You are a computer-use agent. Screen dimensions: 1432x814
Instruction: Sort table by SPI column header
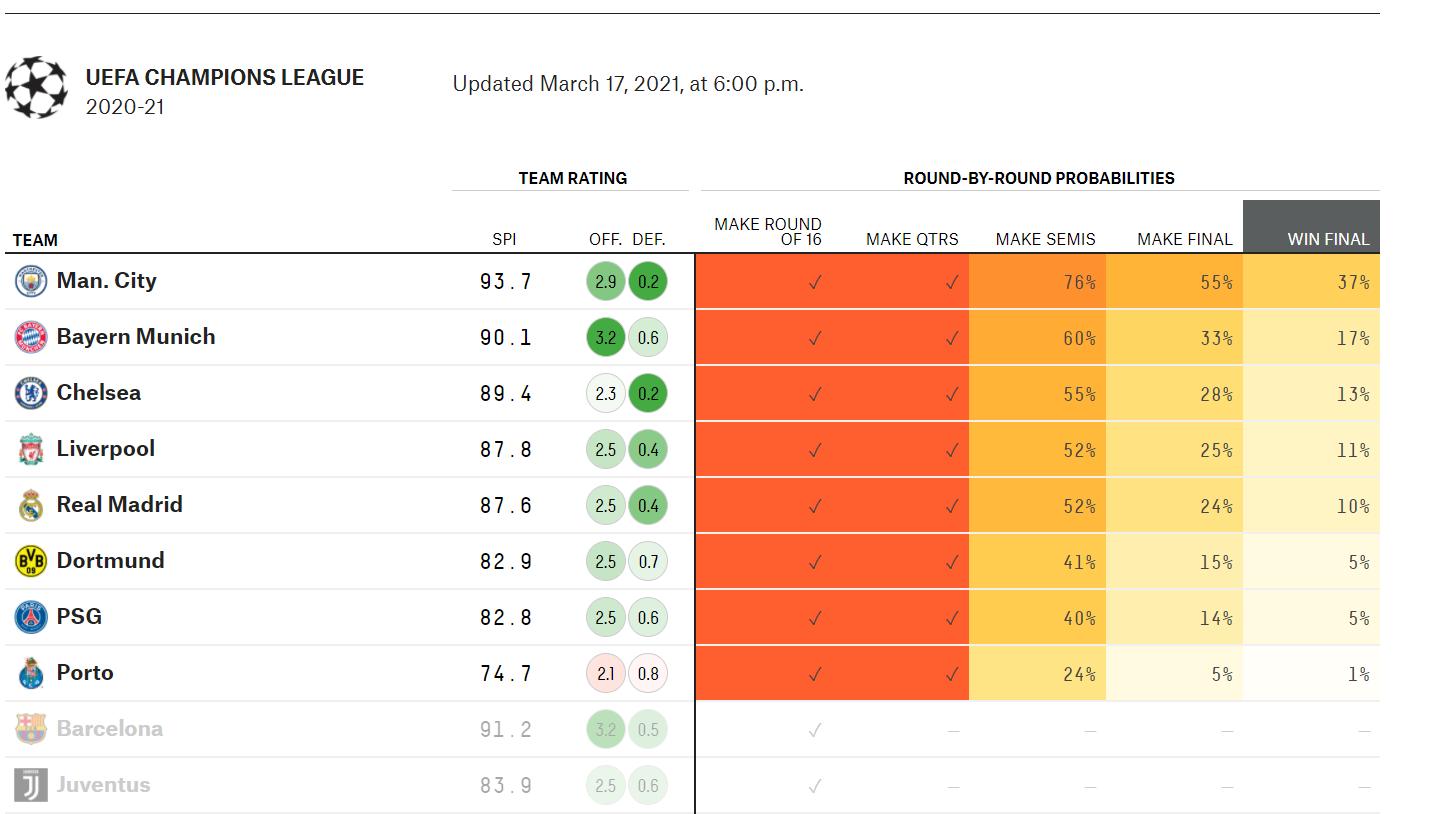504,240
